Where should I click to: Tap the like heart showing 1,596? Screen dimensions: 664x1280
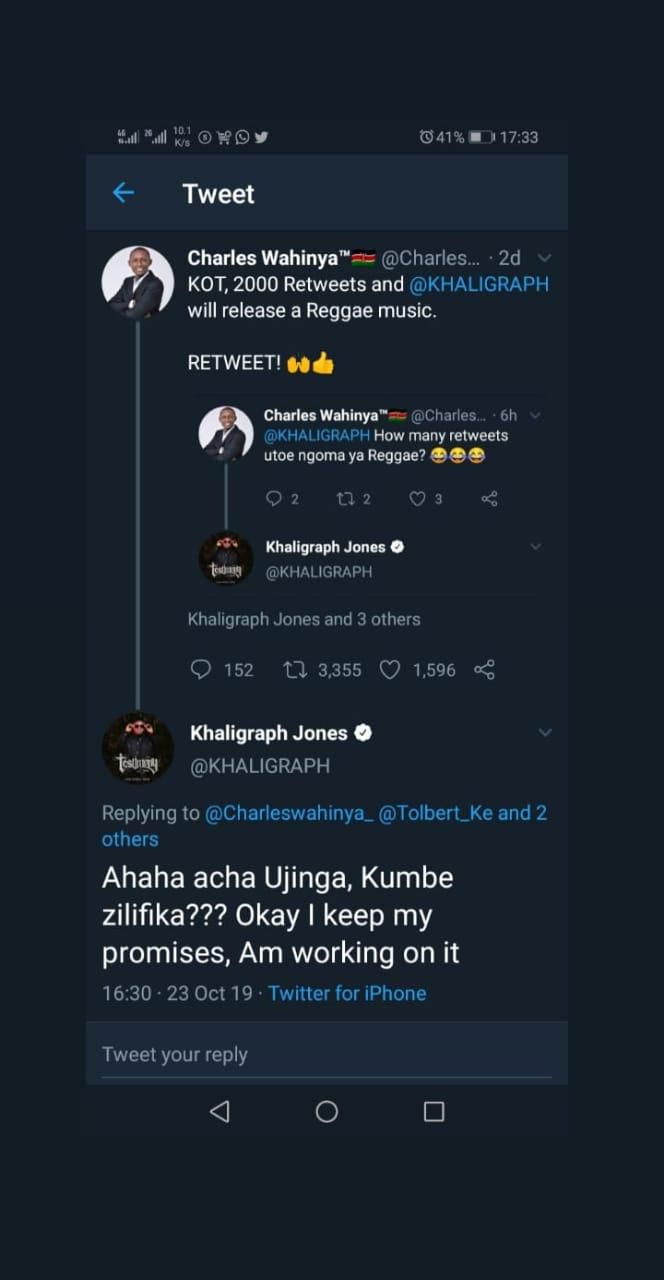pos(389,670)
